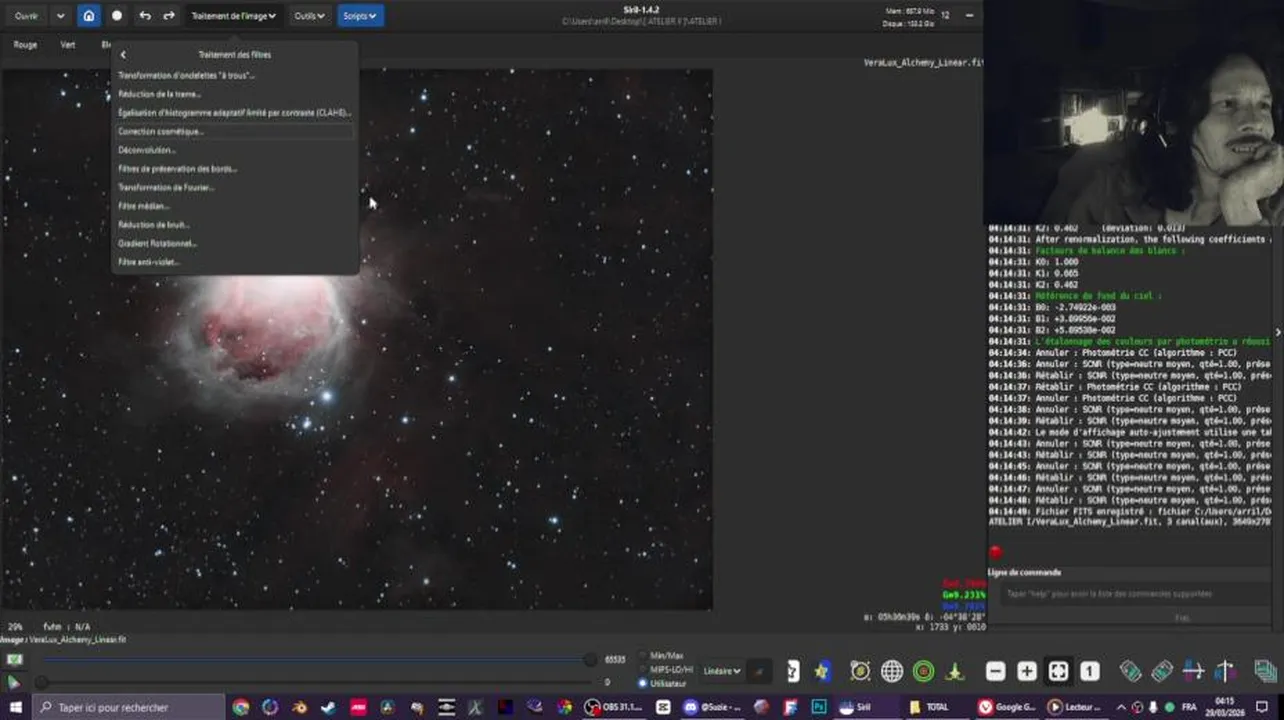Fit image to window with the frame icon
Viewport: 1284px width, 720px height.
tap(1058, 671)
